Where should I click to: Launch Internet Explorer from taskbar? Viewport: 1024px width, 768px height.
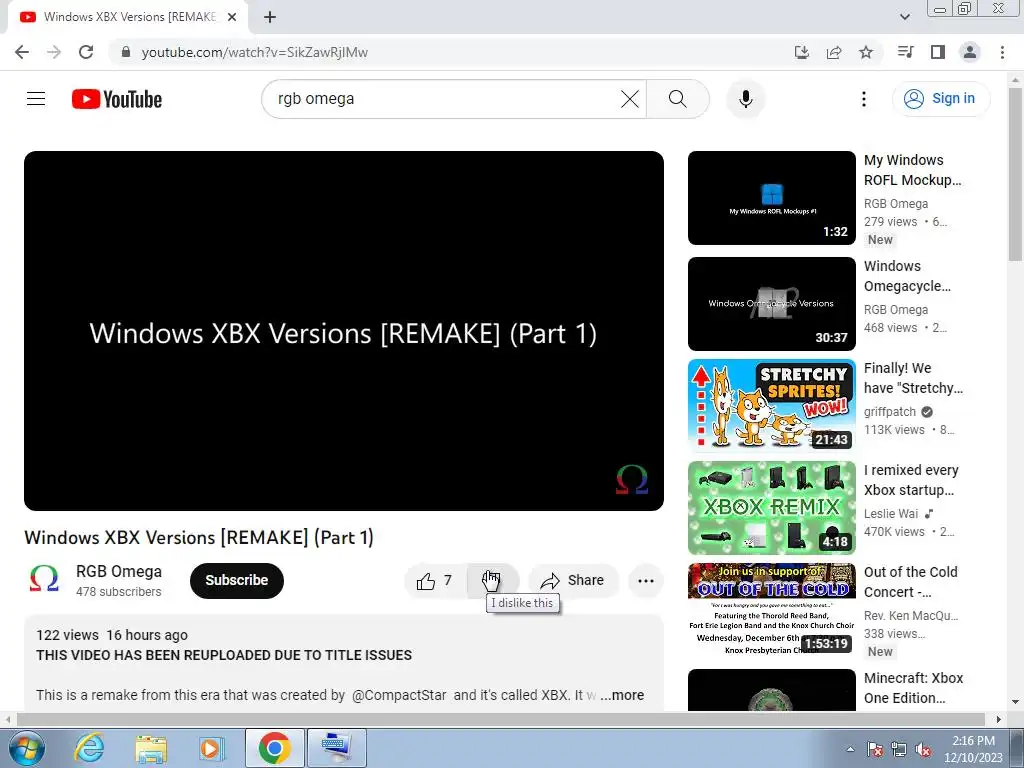tap(89, 748)
